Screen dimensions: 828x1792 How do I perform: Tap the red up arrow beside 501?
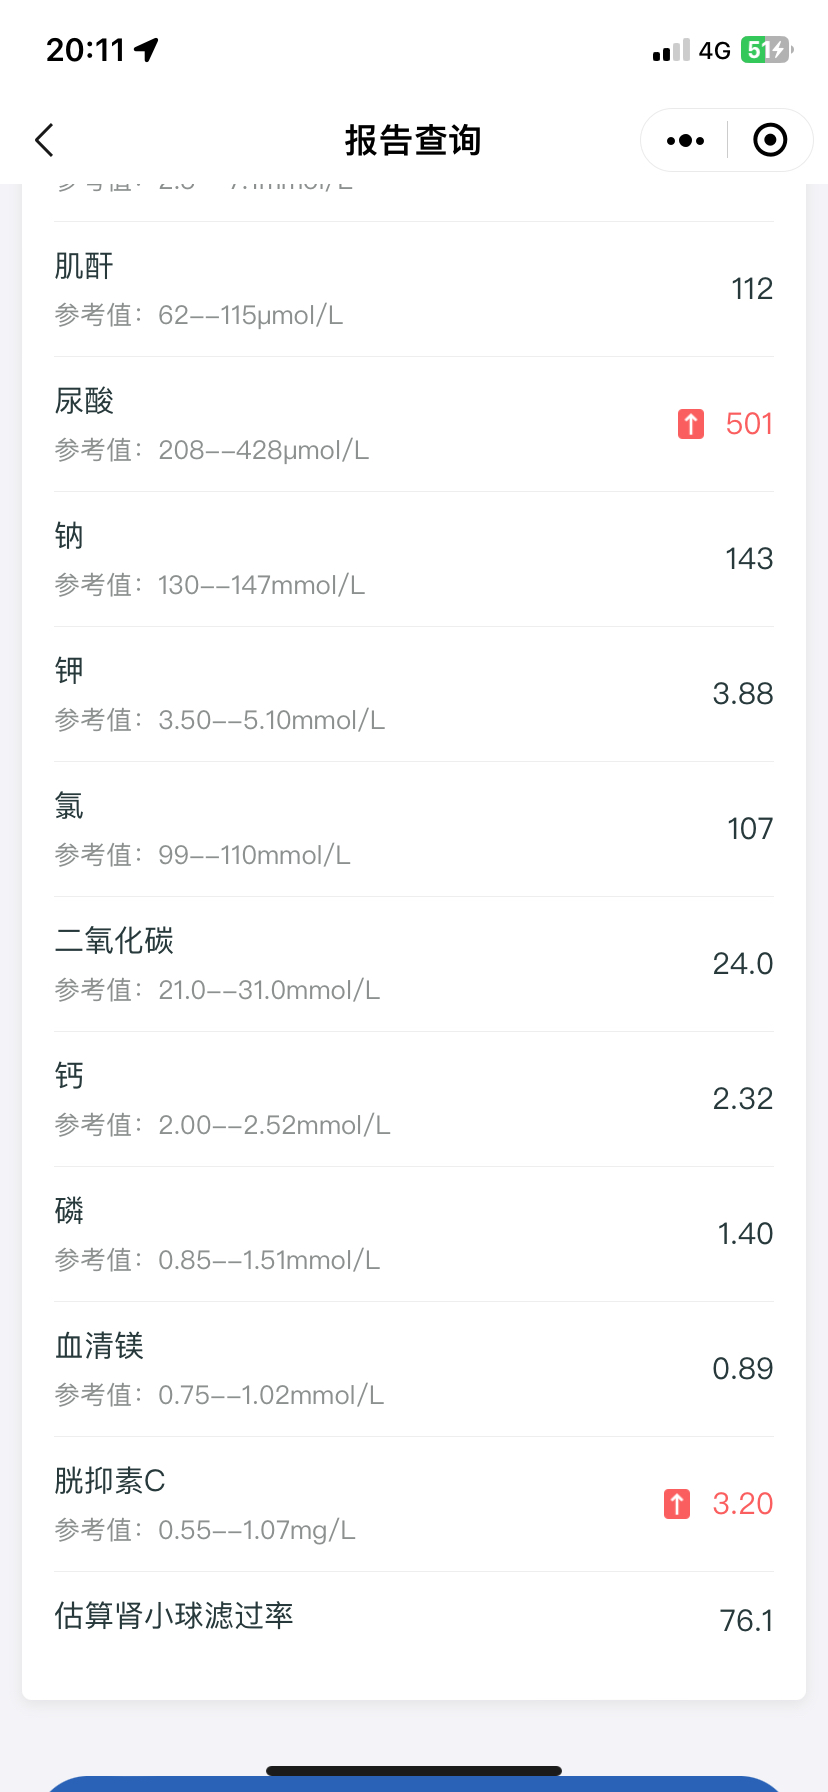tap(690, 424)
